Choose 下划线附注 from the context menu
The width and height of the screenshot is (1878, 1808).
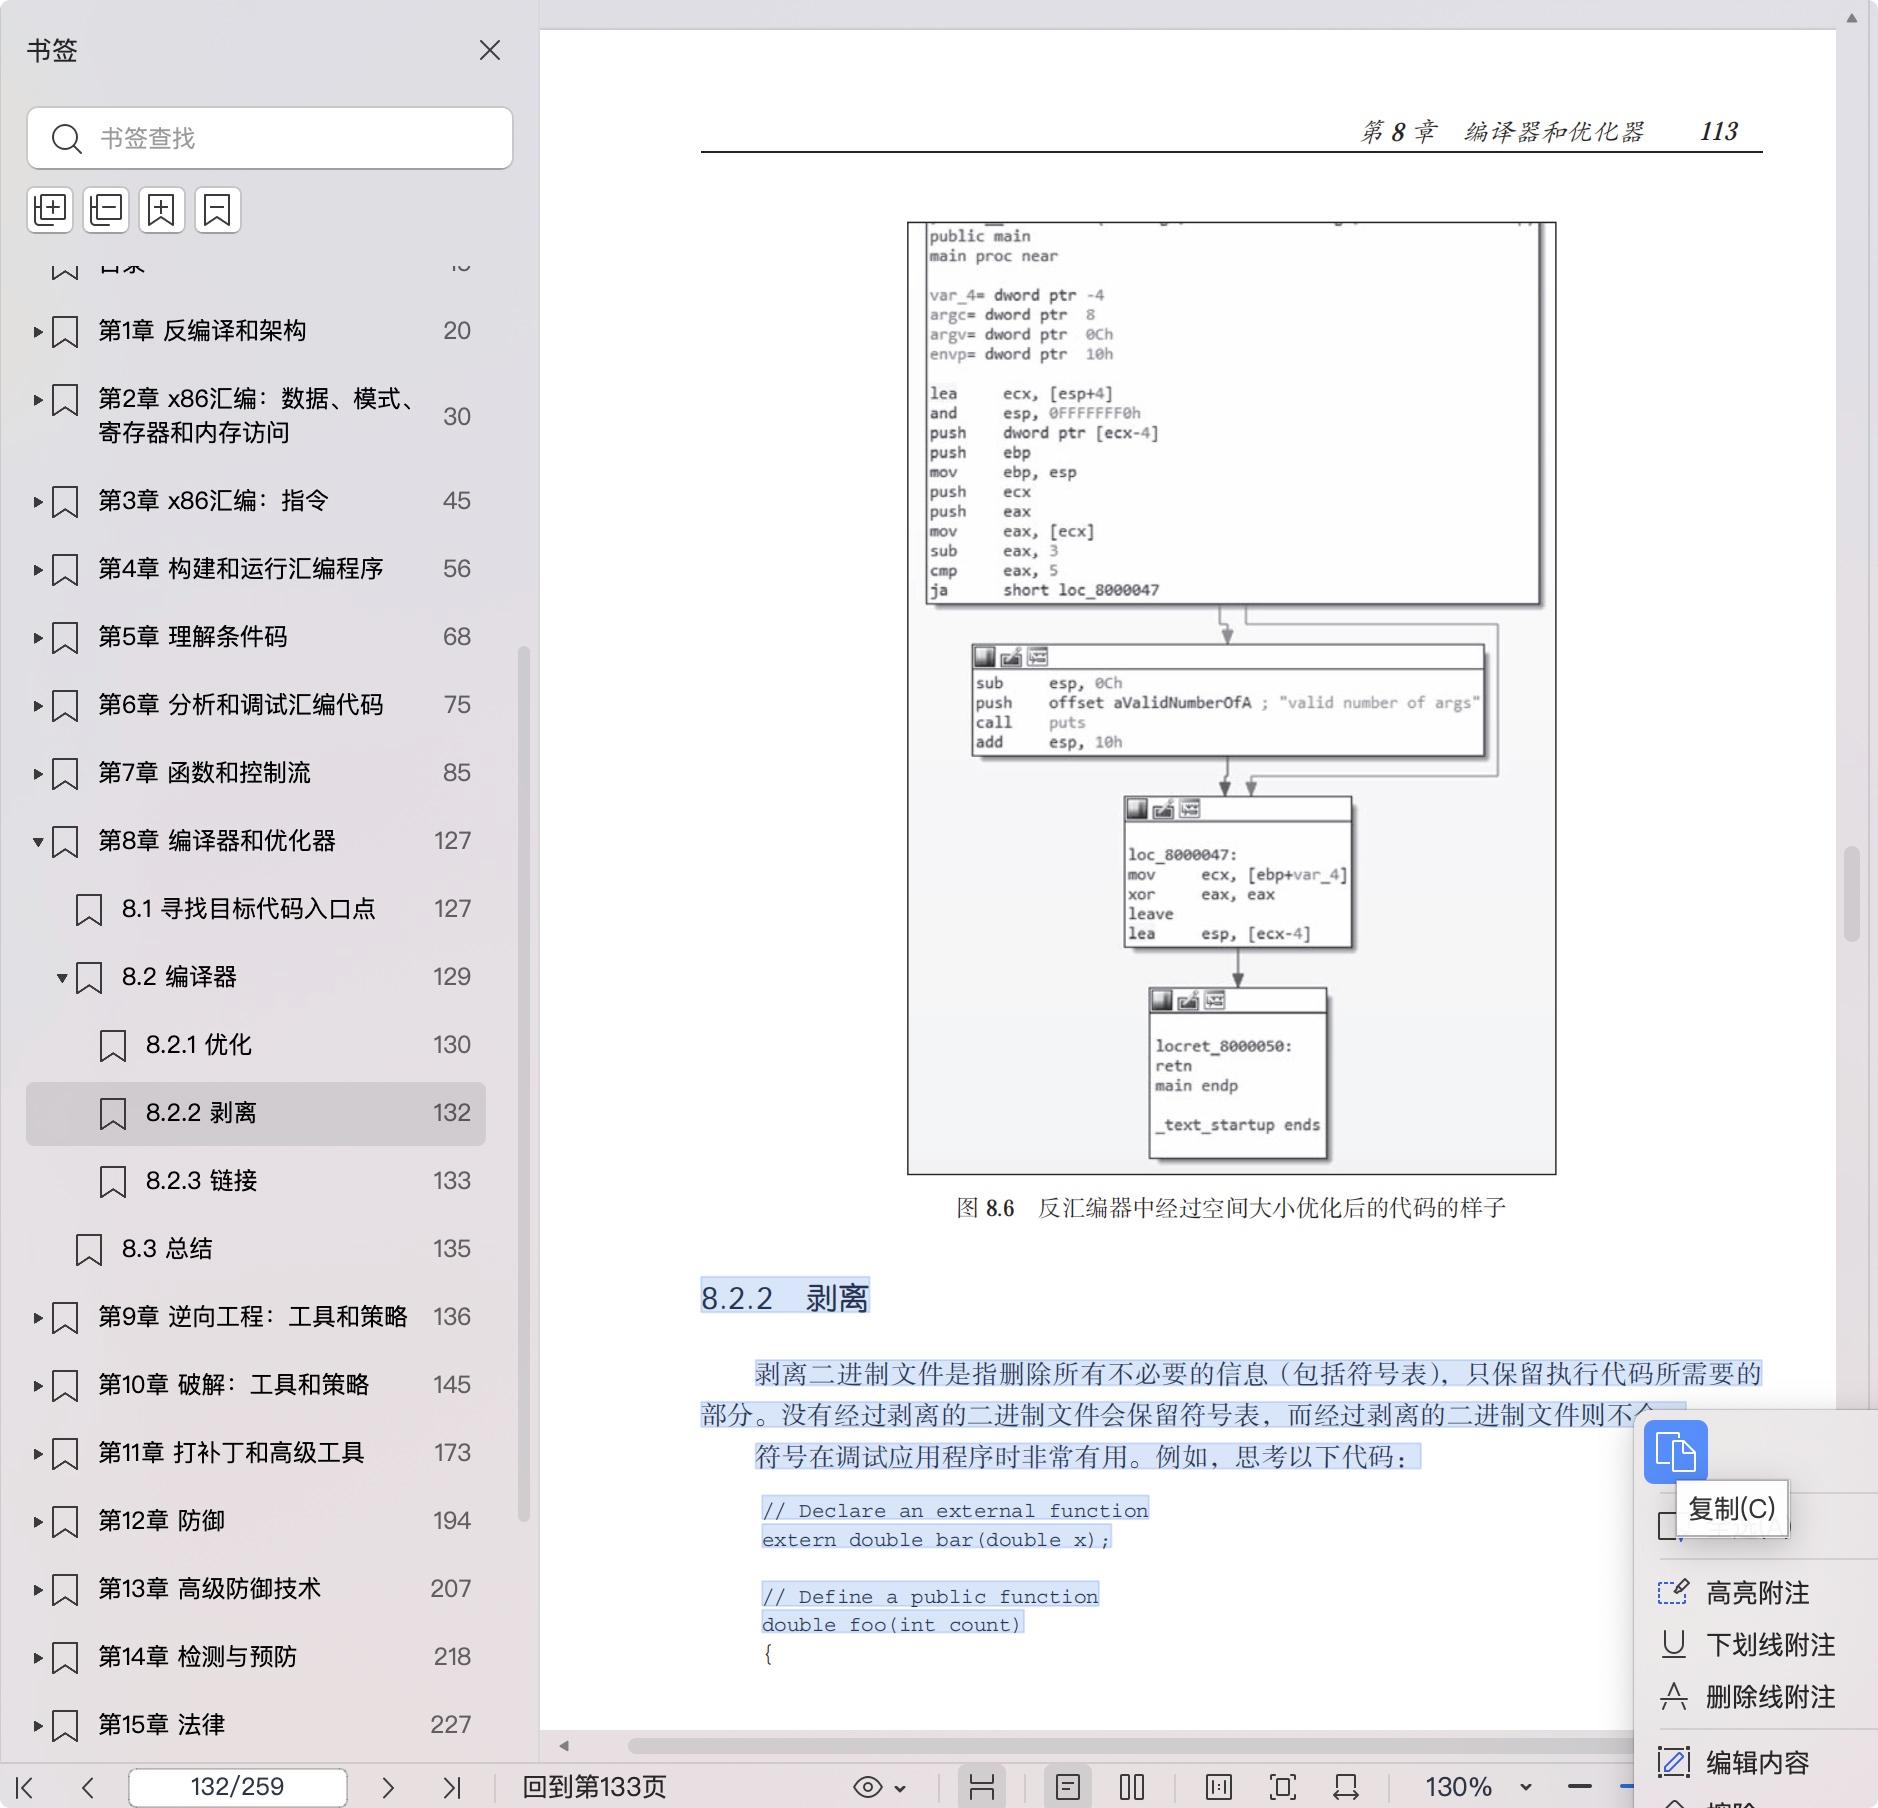coord(1769,1645)
